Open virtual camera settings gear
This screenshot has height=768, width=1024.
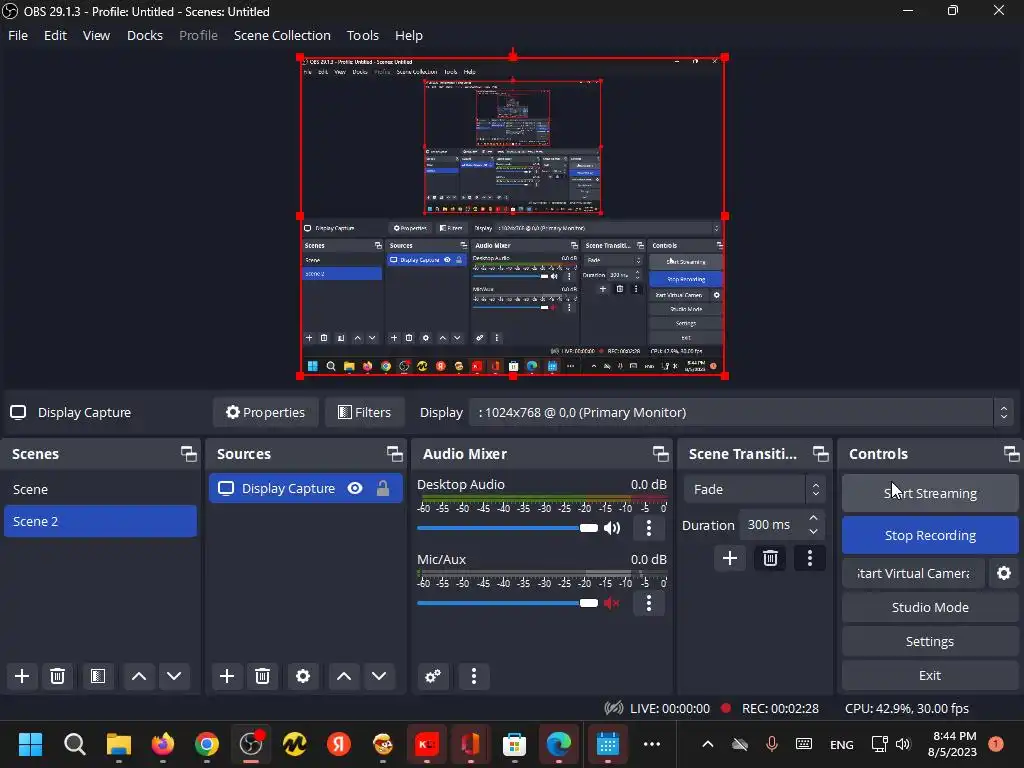point(1004,573)
